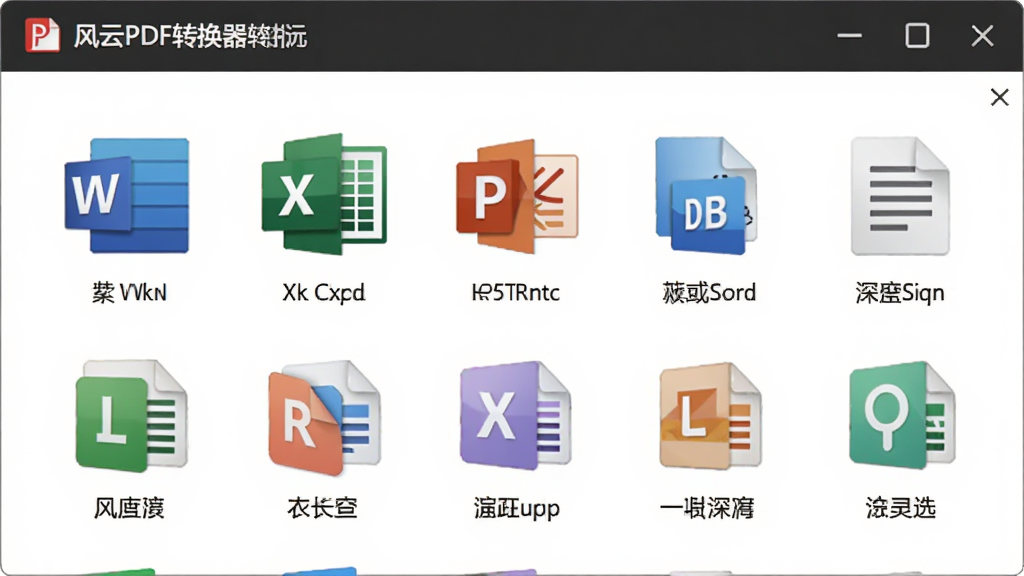
Task: Maximize the PDF converter window
Action: [917, 35]
